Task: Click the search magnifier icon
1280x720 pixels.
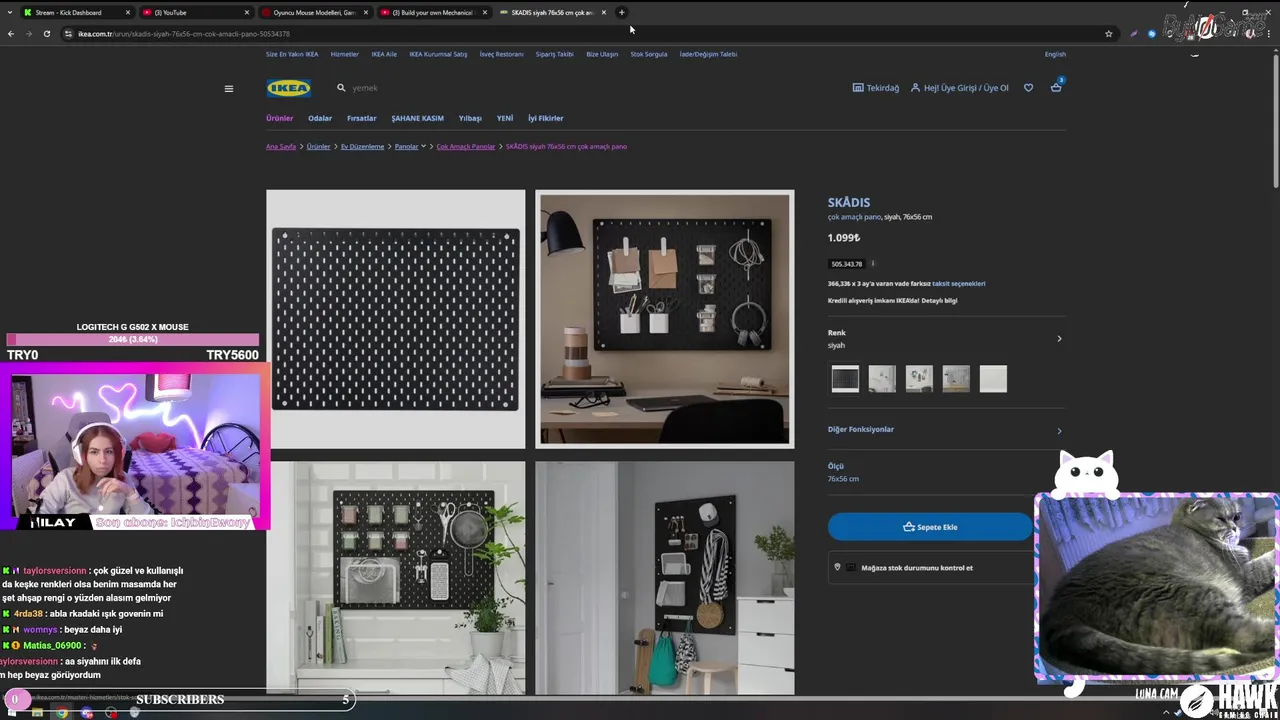Action: point(341,88)
